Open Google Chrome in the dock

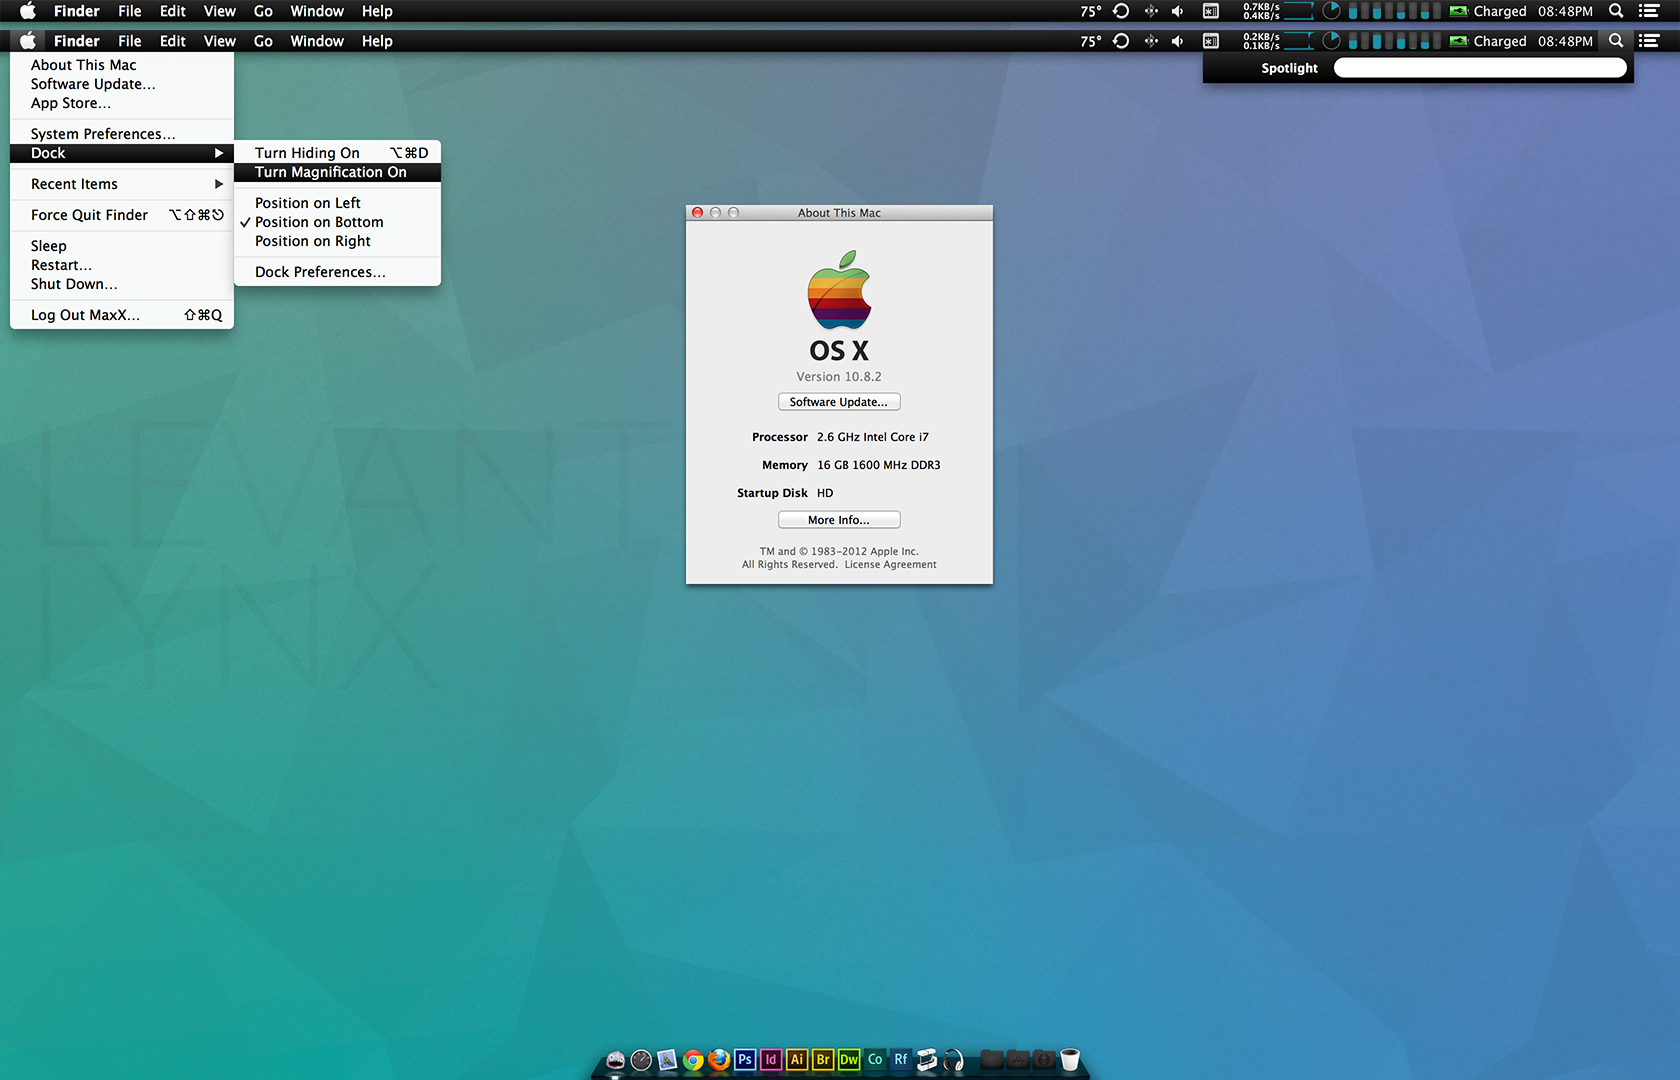tap(693, 1060)
